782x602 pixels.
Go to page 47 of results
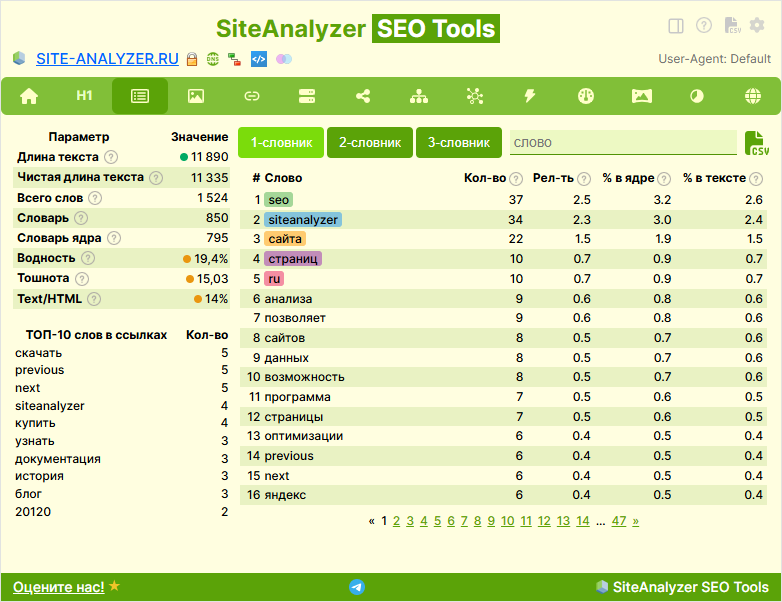tap(619, 521)
